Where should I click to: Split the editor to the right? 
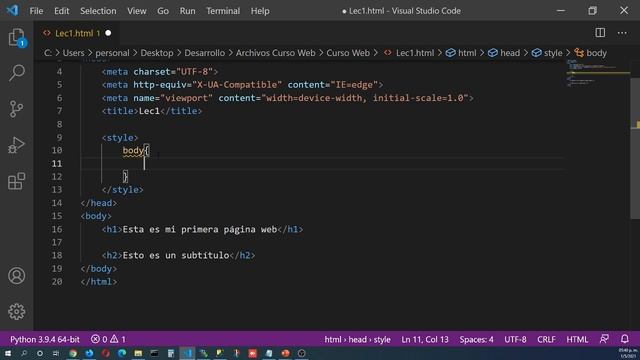[x=600, y=33]
